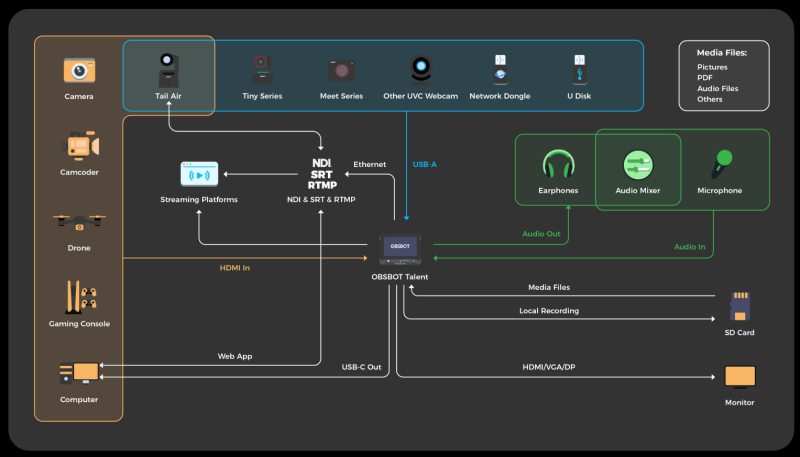Select the Local Recording label
The image size is (800, 457).
pos(549,311)
